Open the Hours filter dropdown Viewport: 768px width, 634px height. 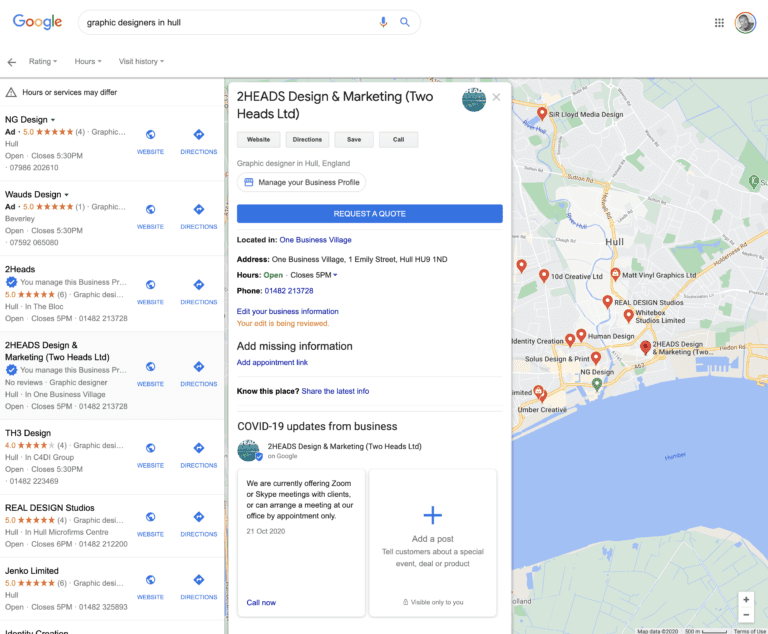[88, 61]
